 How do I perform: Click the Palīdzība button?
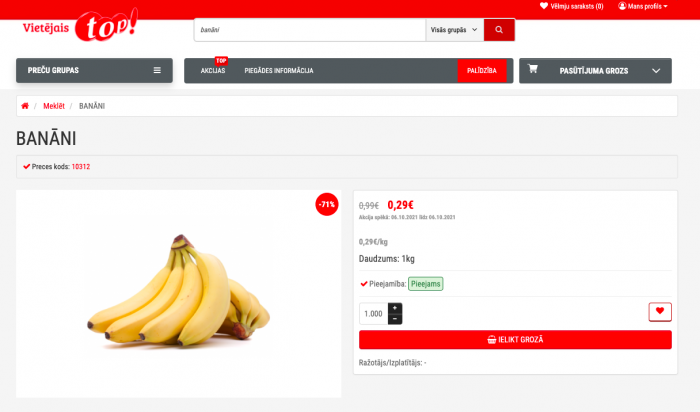[482, 71]
